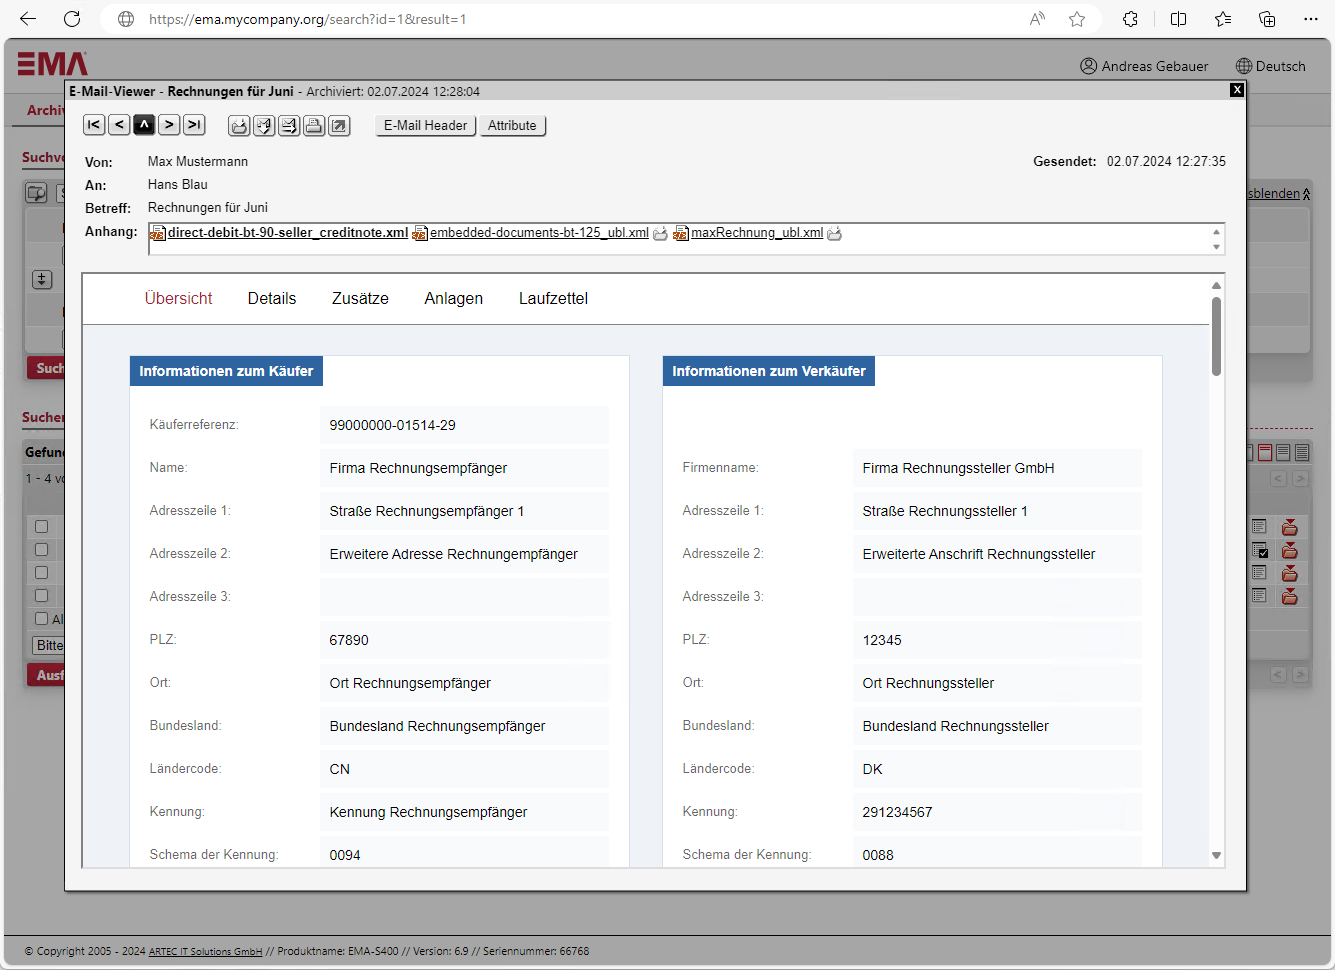Open e-mail in new window icon

[x=339, y=126]
